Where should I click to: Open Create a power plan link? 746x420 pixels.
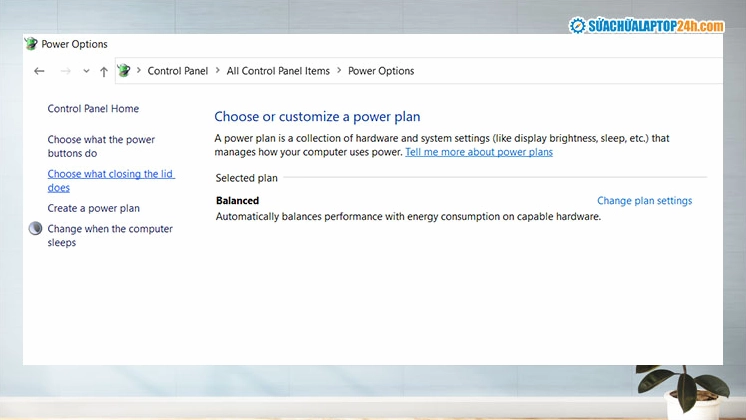coord(94,208)
